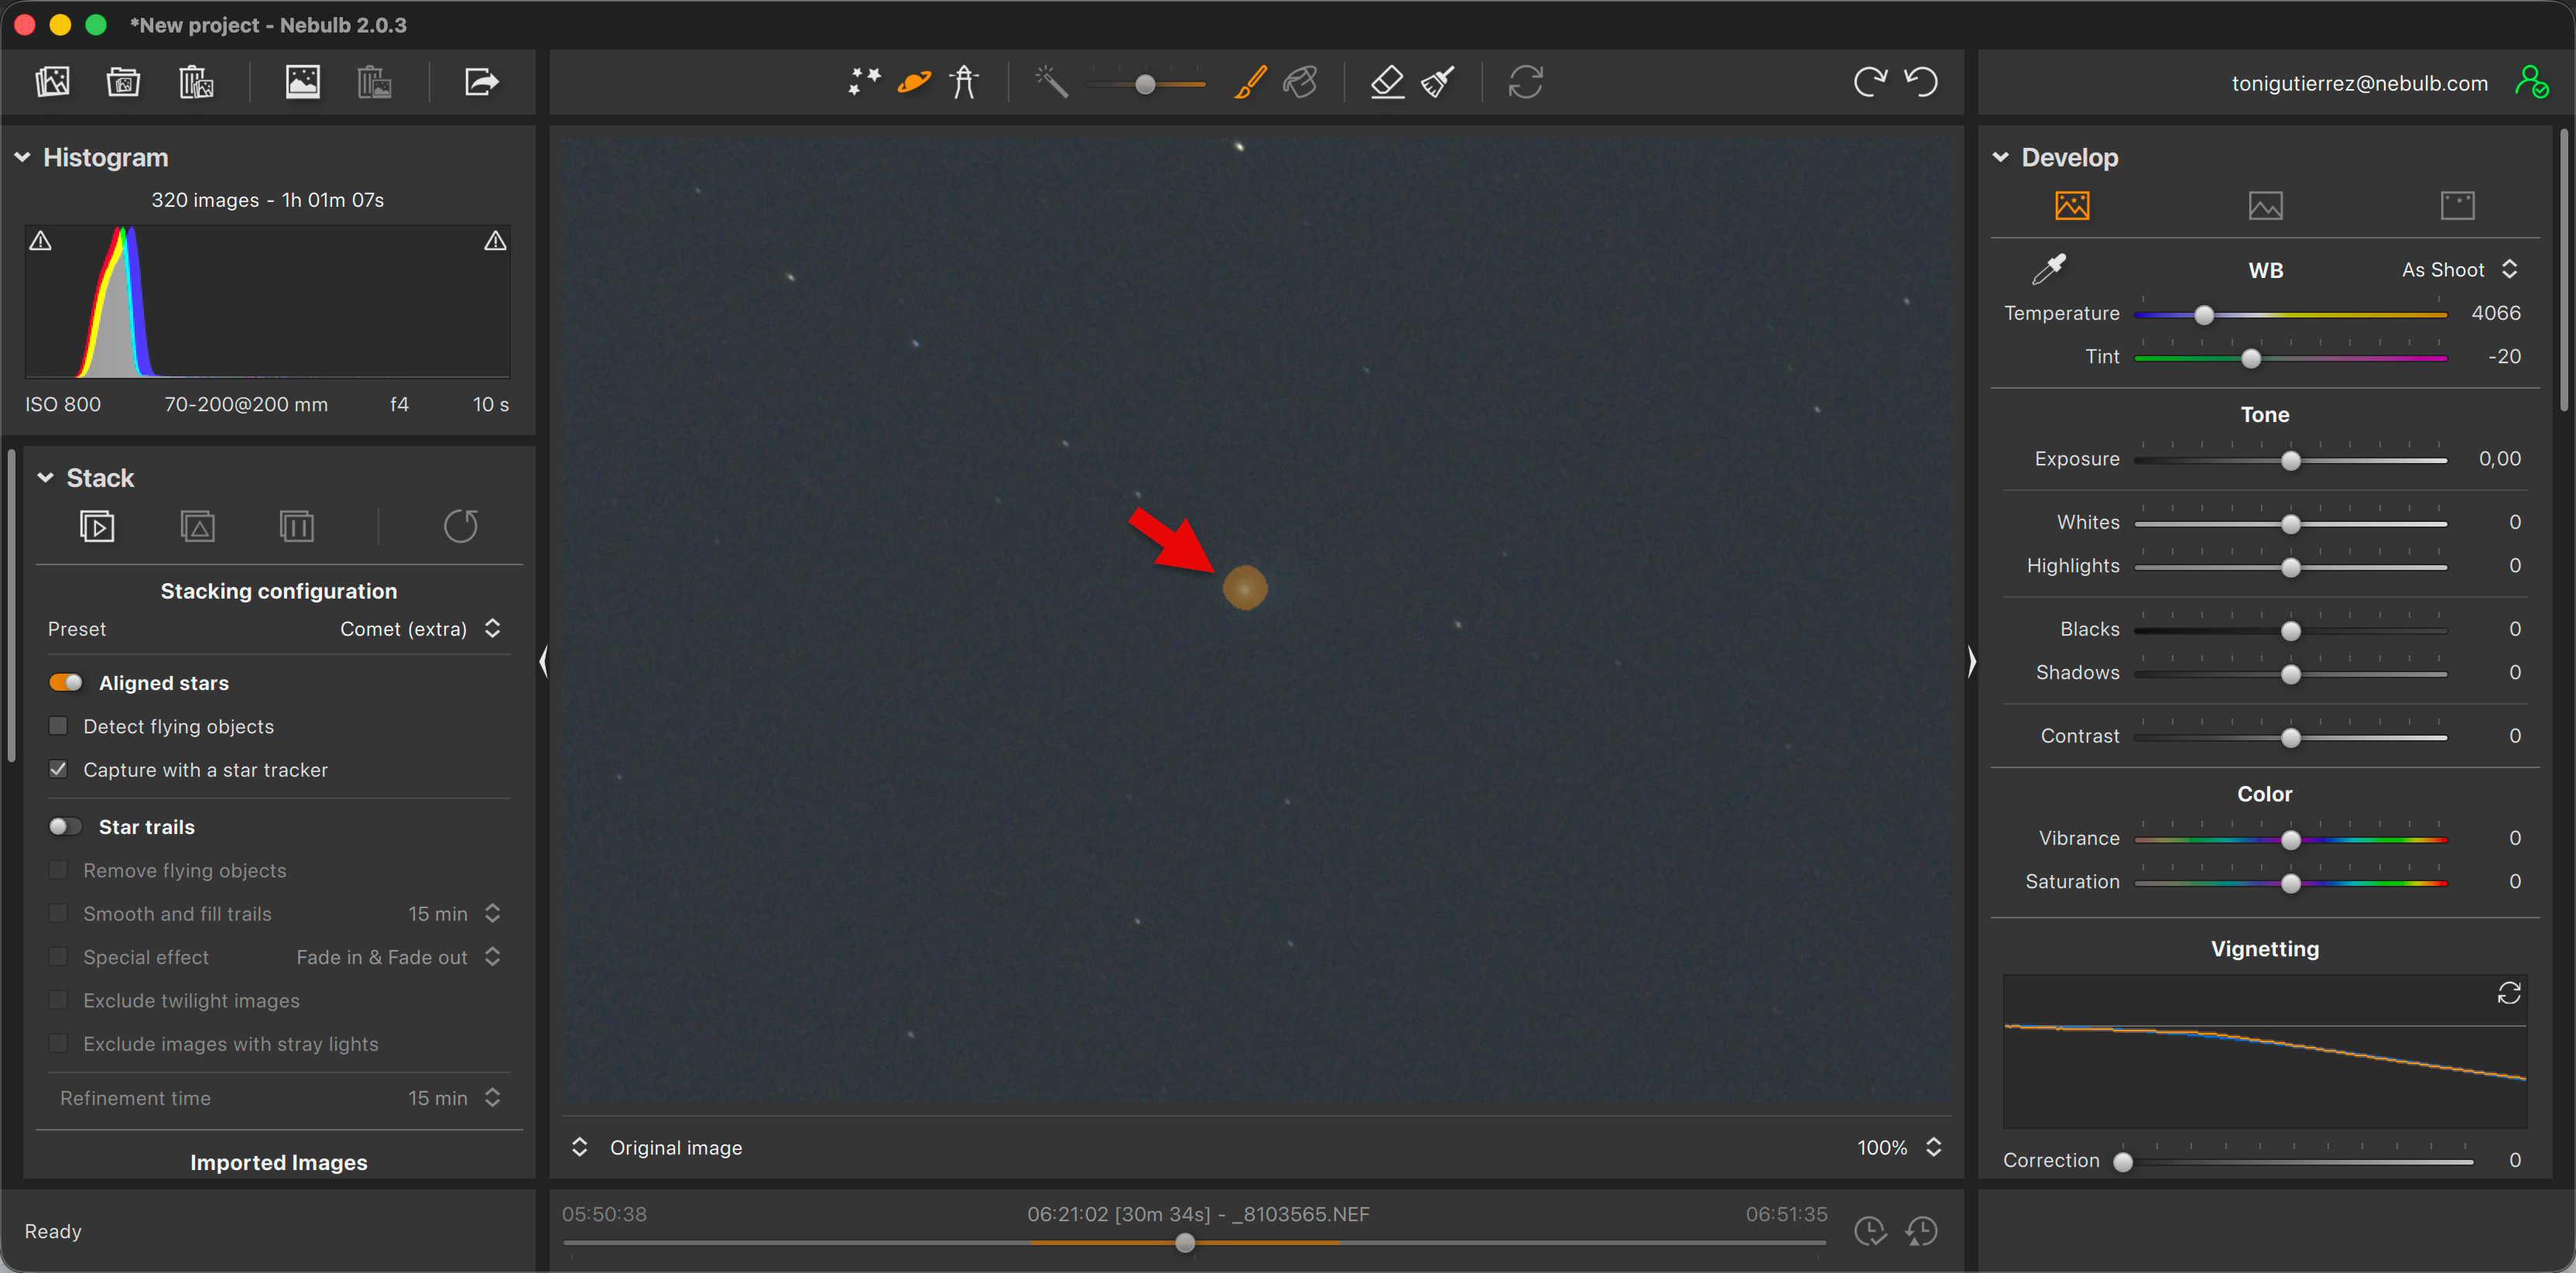Toggle the Aligned stars switch
Screen dimensions: 2576x1273
click(66, 682)
